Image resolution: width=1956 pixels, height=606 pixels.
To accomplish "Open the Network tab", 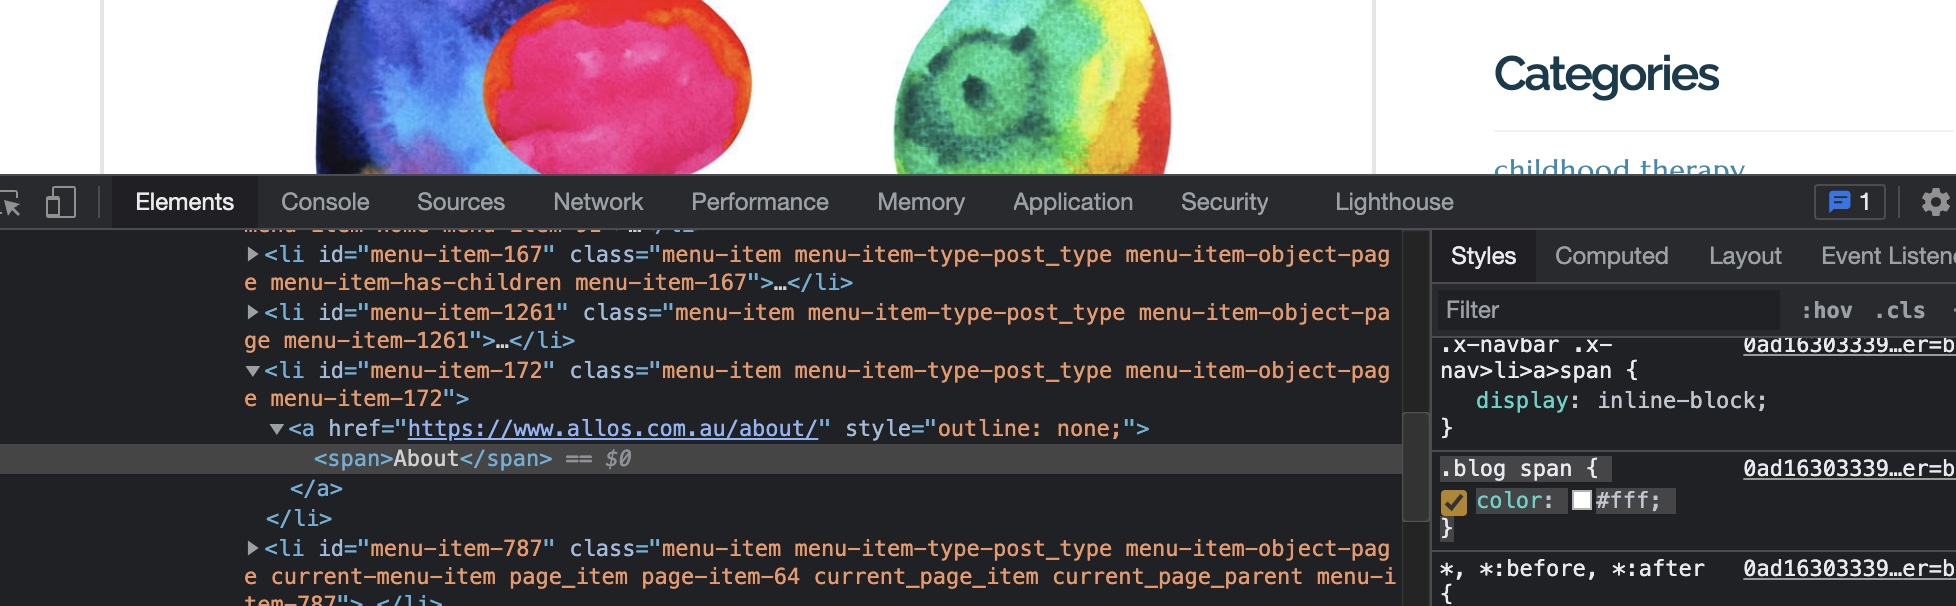I will point(598,202).
